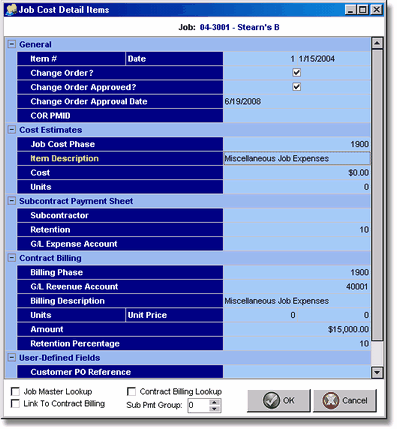Screen dimensions: 397x429
Task: Collapse the User-Defined Fields section
Action: pyautogui.click(x=12, y=358)
